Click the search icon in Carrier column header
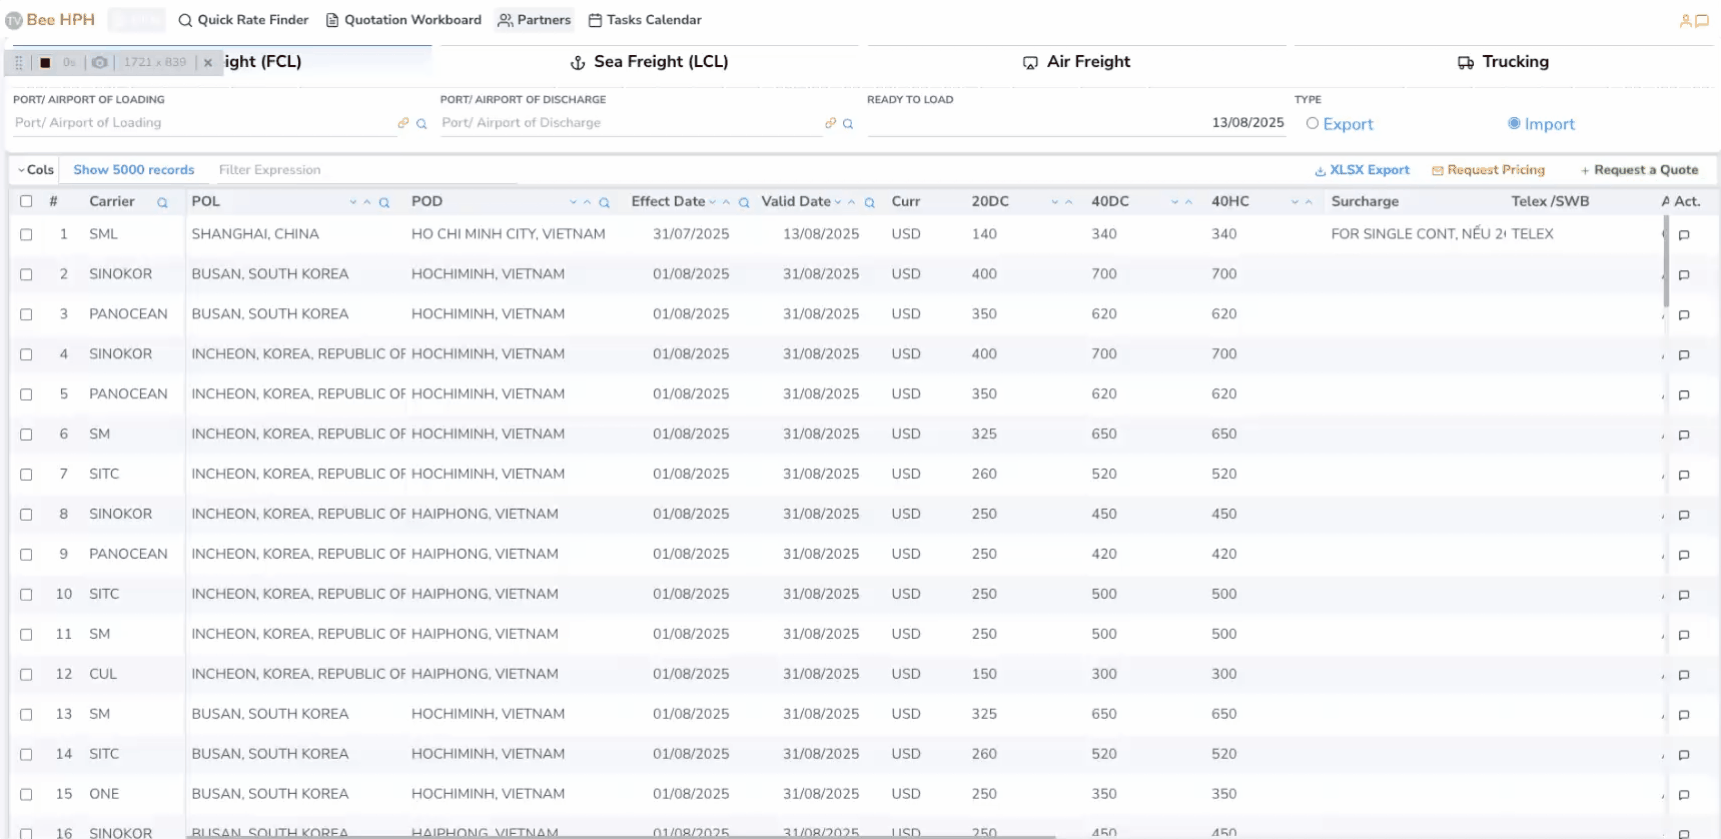Viewport: 1721px width, 839px height. coord(162,203)
